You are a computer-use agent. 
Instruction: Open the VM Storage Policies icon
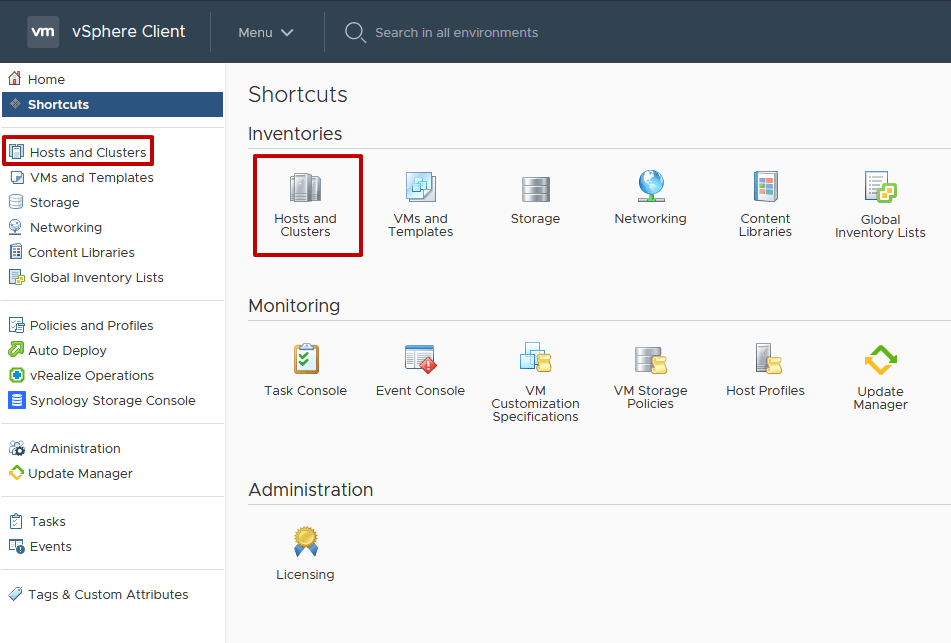tap(650, 360)
